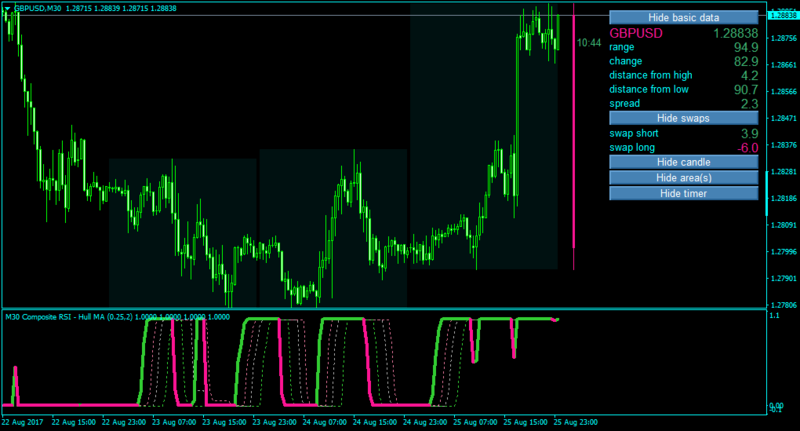Image resolution: width=800 pixels, height=431 pixels.
Task: Click the 1.28281 price scale label
Action: pyautogui.click(x=784, y=172)
